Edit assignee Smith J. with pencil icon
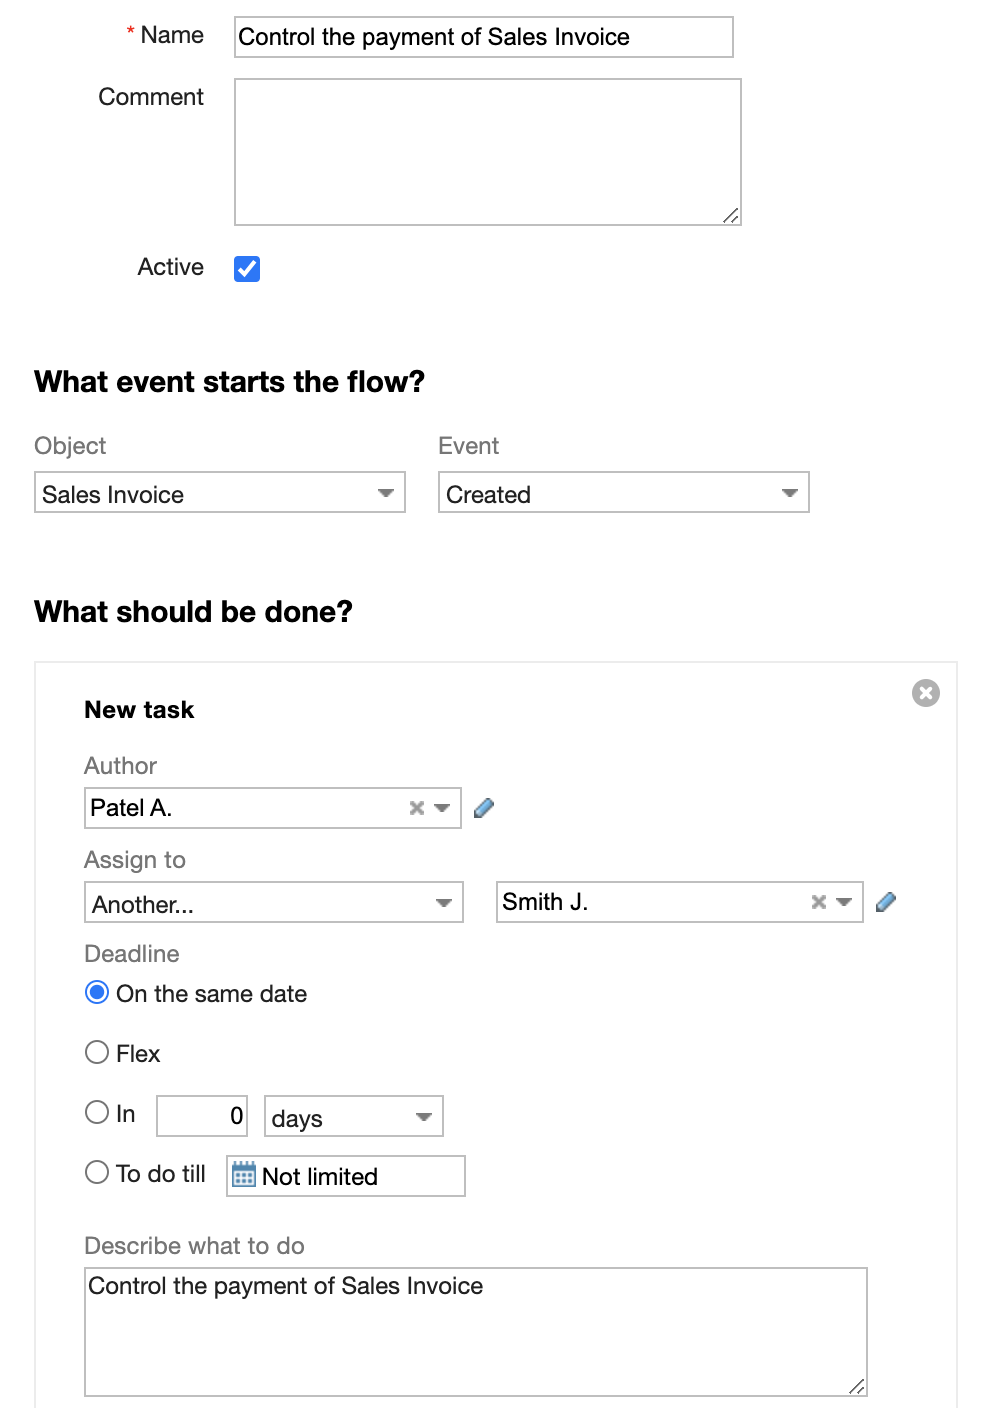 tap(886, 902)
